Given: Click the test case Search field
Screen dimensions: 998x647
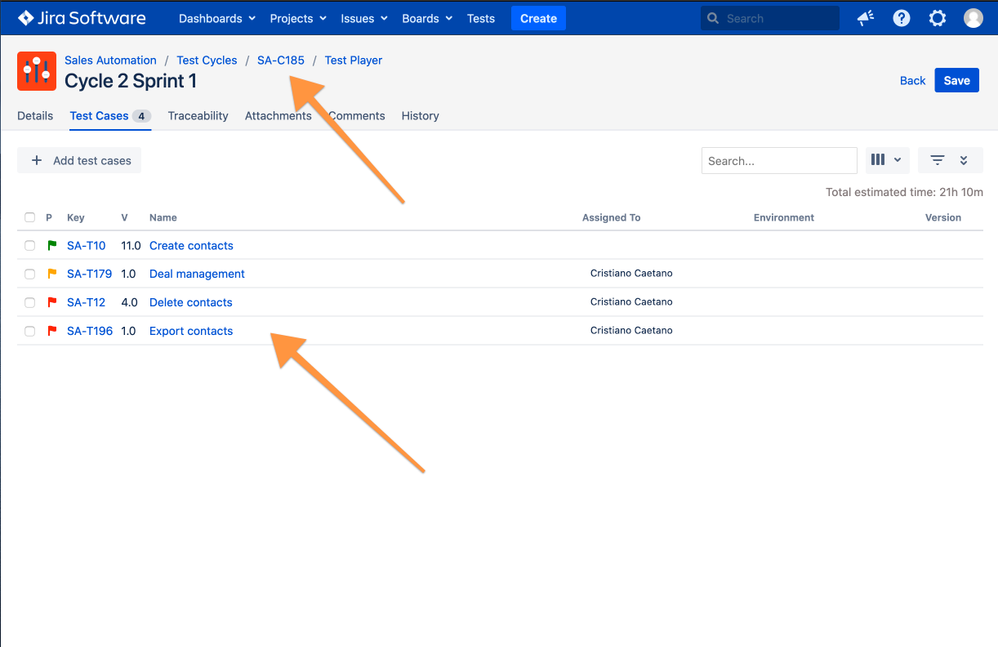Looking at the screenshot, I should (779, 160).
